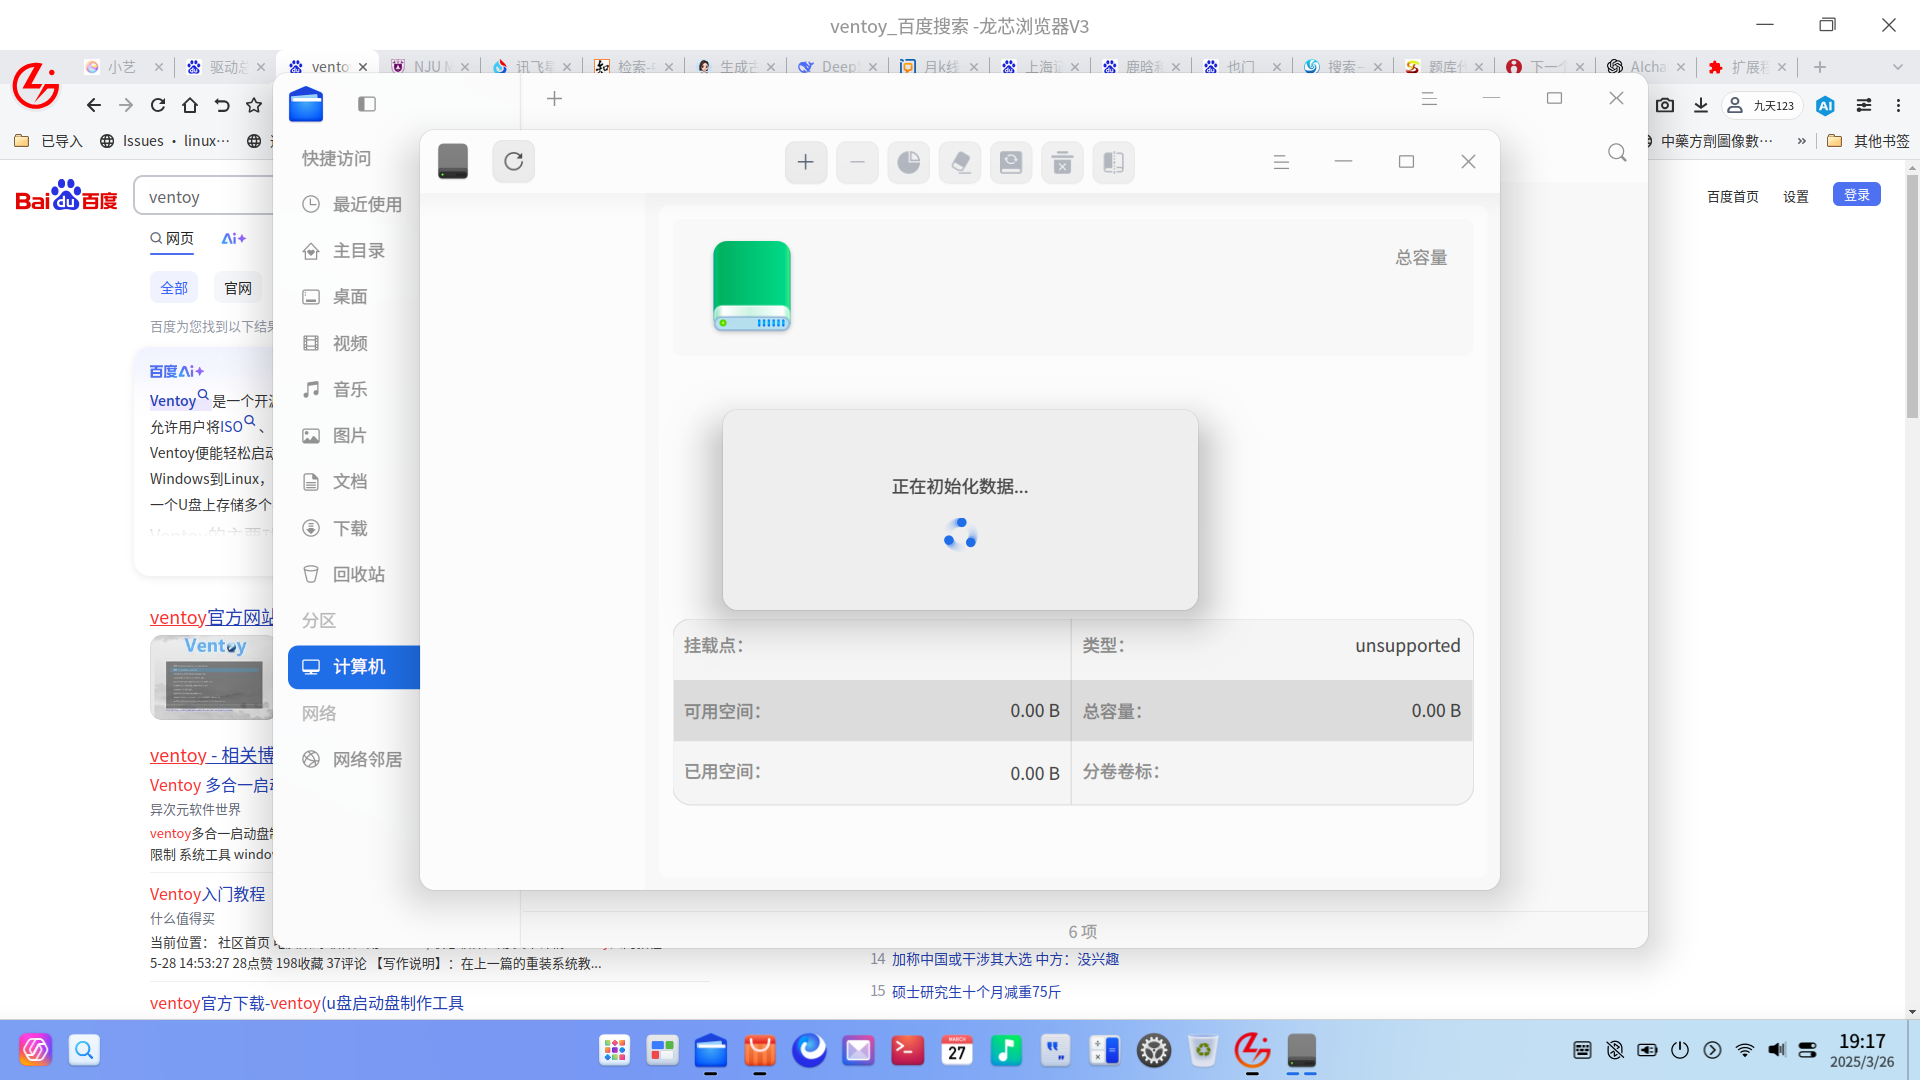The image size is (1920, 1080).
Task: Click the dark disk device icon
Action: coord(453,161)
